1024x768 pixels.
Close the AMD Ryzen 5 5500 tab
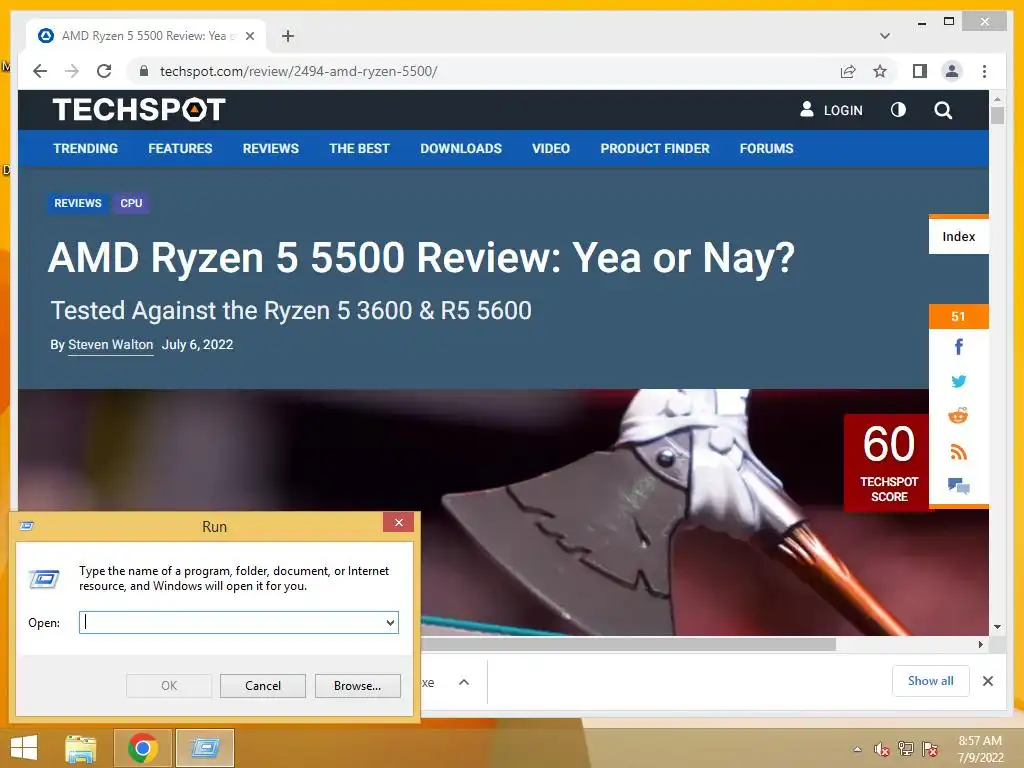coord(249,36)
